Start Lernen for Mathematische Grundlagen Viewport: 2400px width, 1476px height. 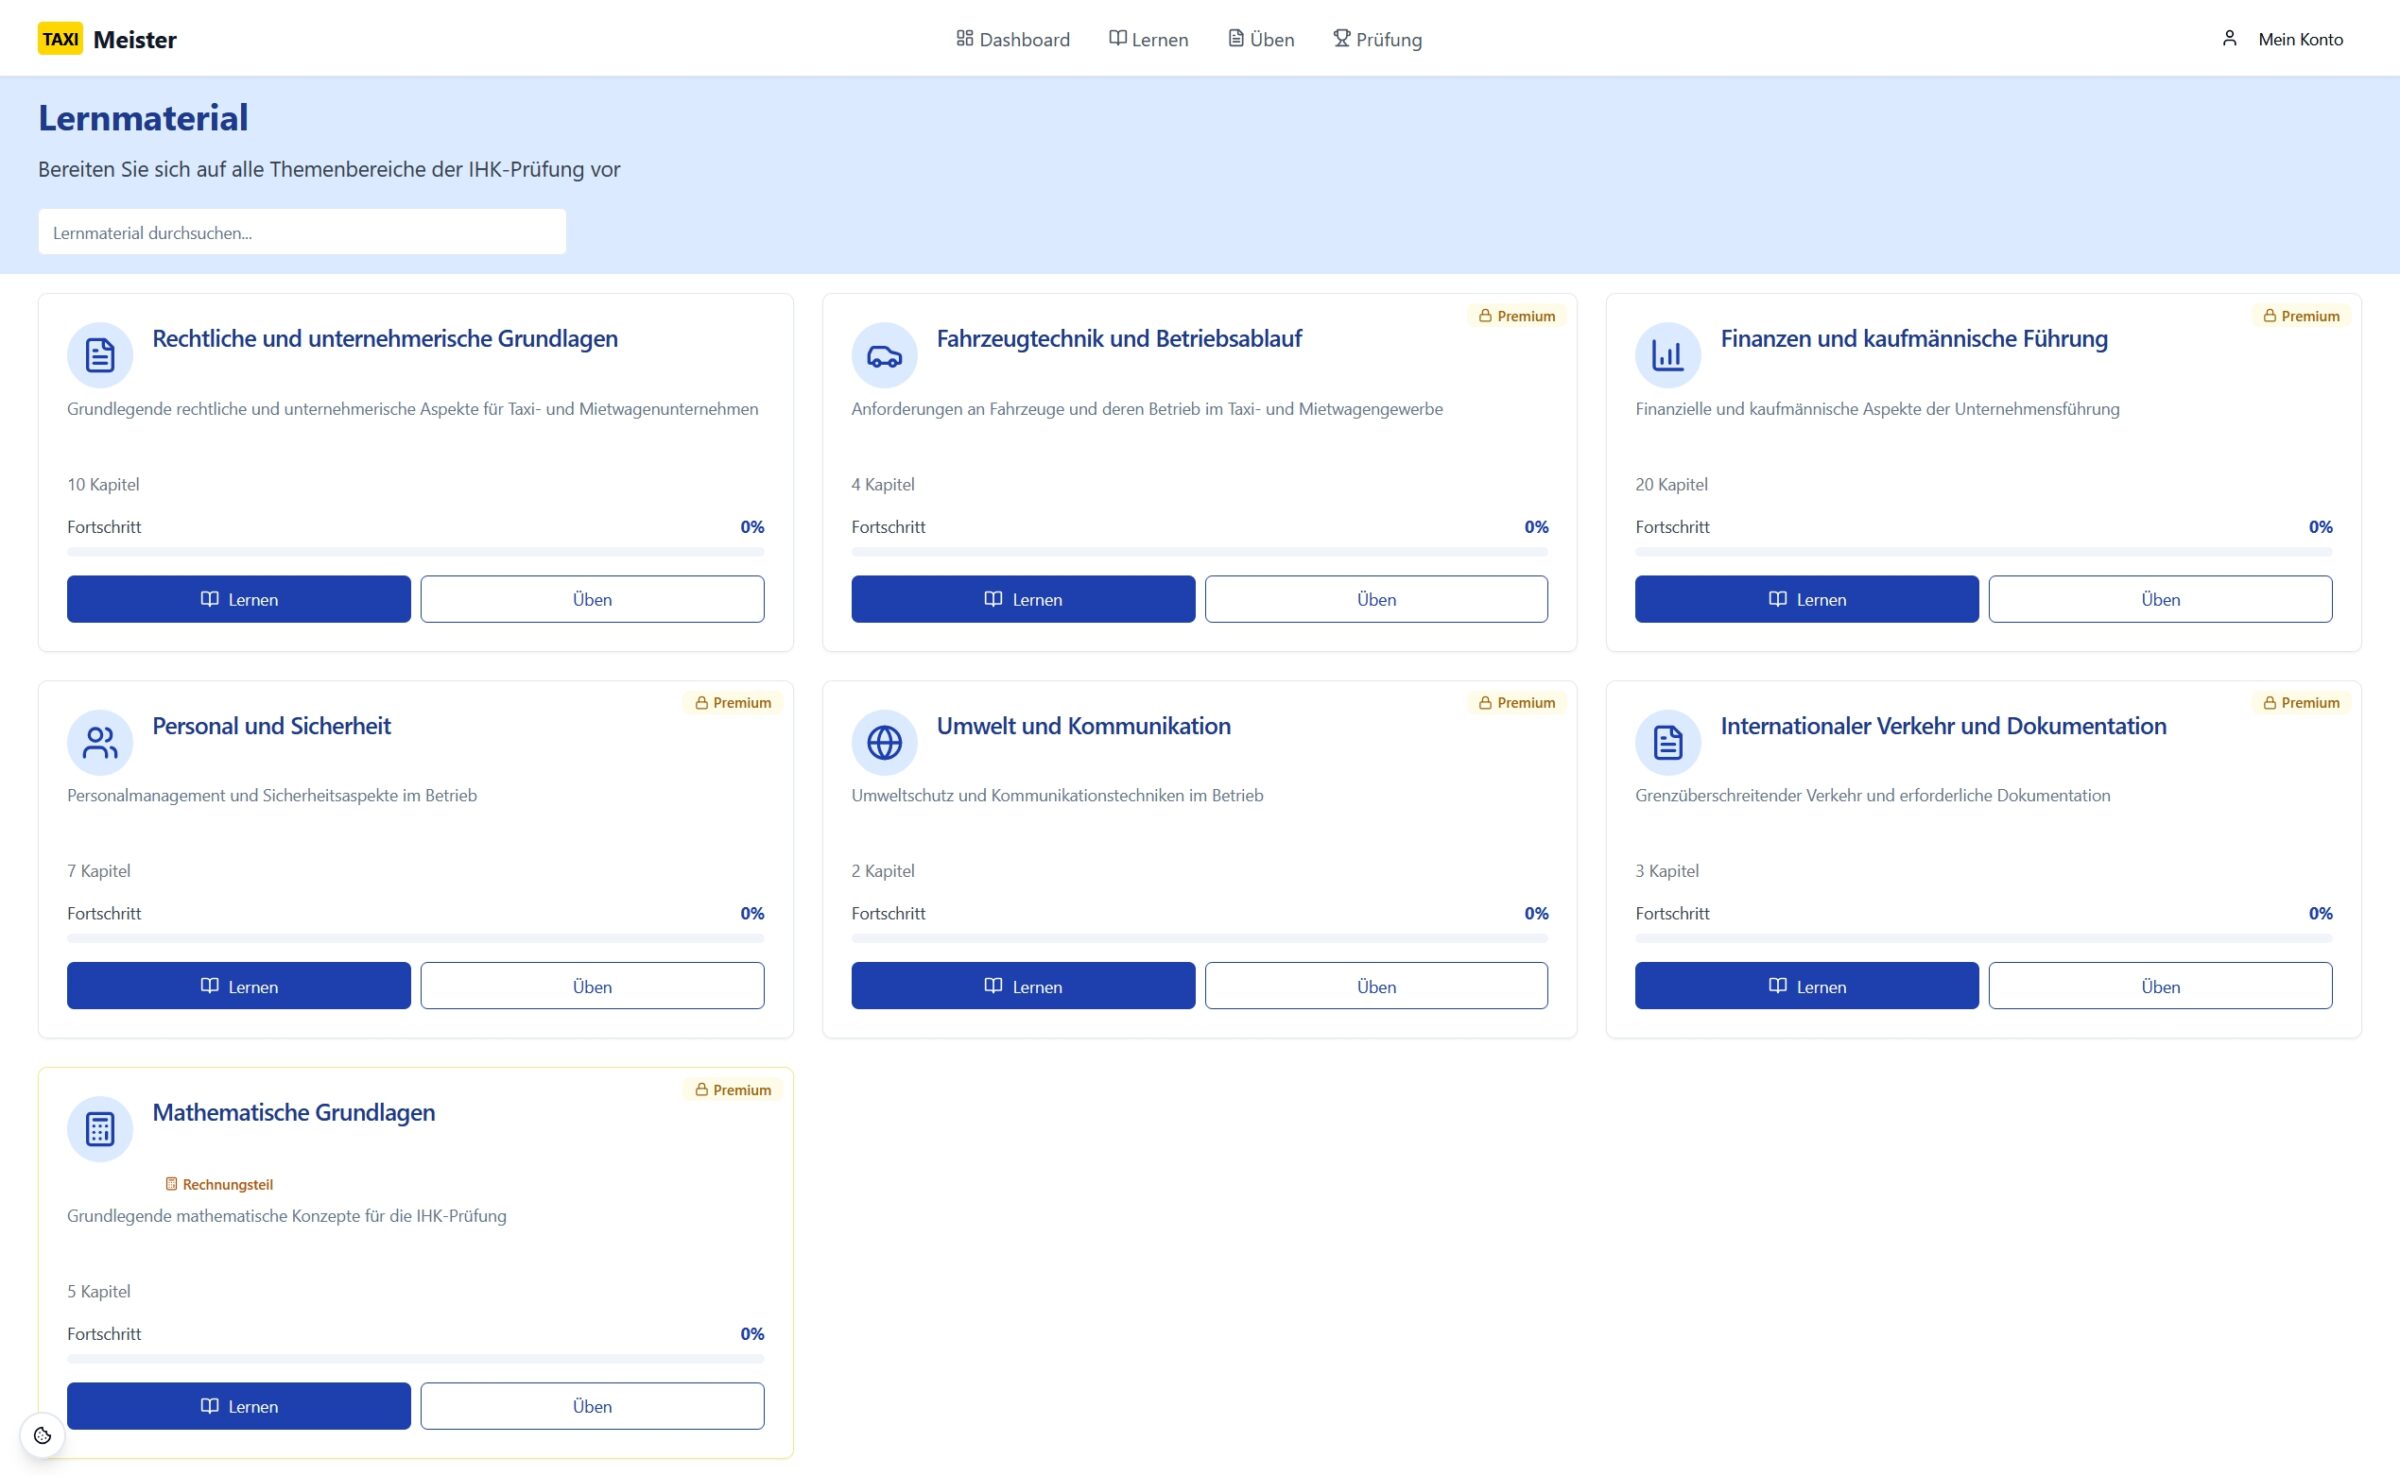(238, 1405)
